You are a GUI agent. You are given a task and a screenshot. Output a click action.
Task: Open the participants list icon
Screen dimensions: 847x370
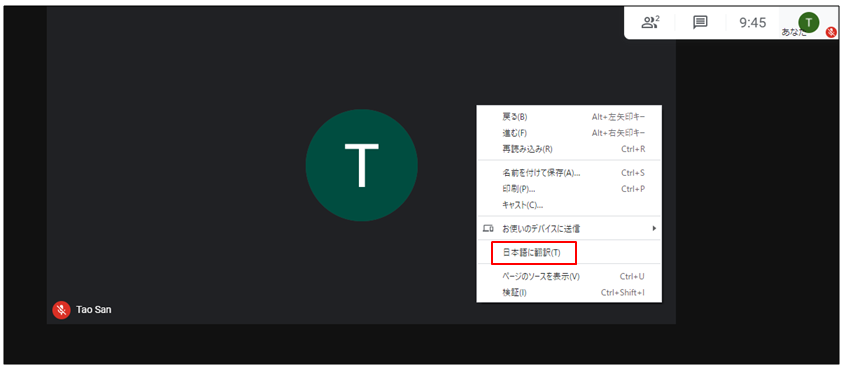point(650,22)
